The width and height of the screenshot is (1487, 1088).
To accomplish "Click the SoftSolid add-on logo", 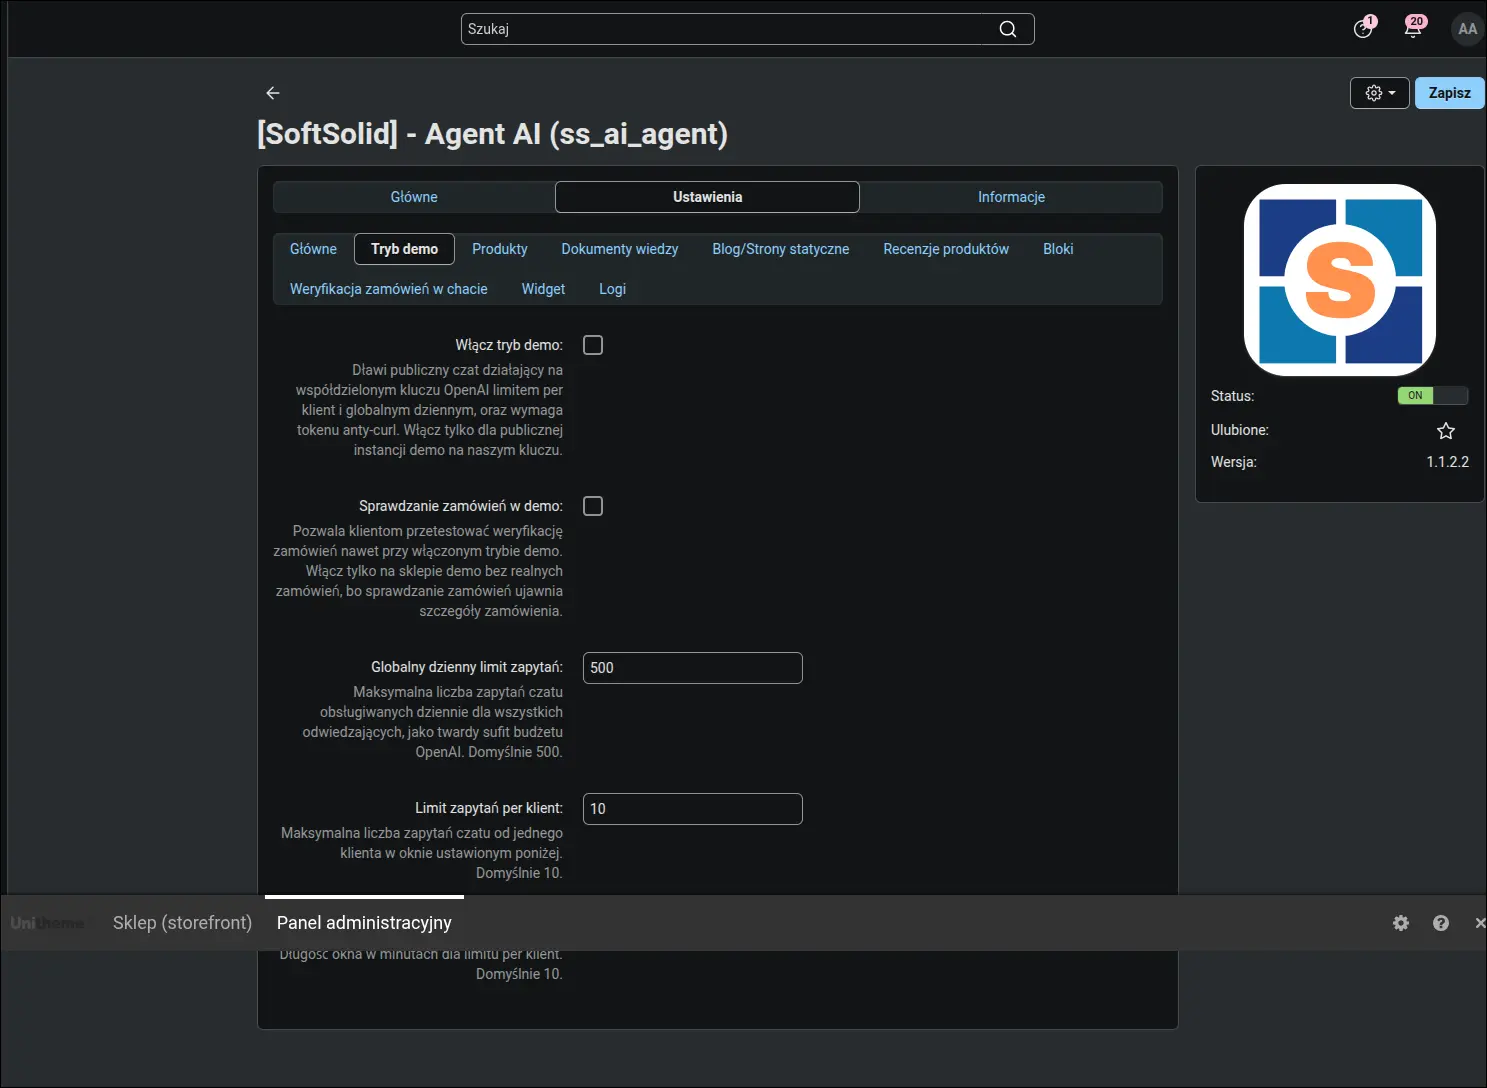I will (x=1340, y=280).
